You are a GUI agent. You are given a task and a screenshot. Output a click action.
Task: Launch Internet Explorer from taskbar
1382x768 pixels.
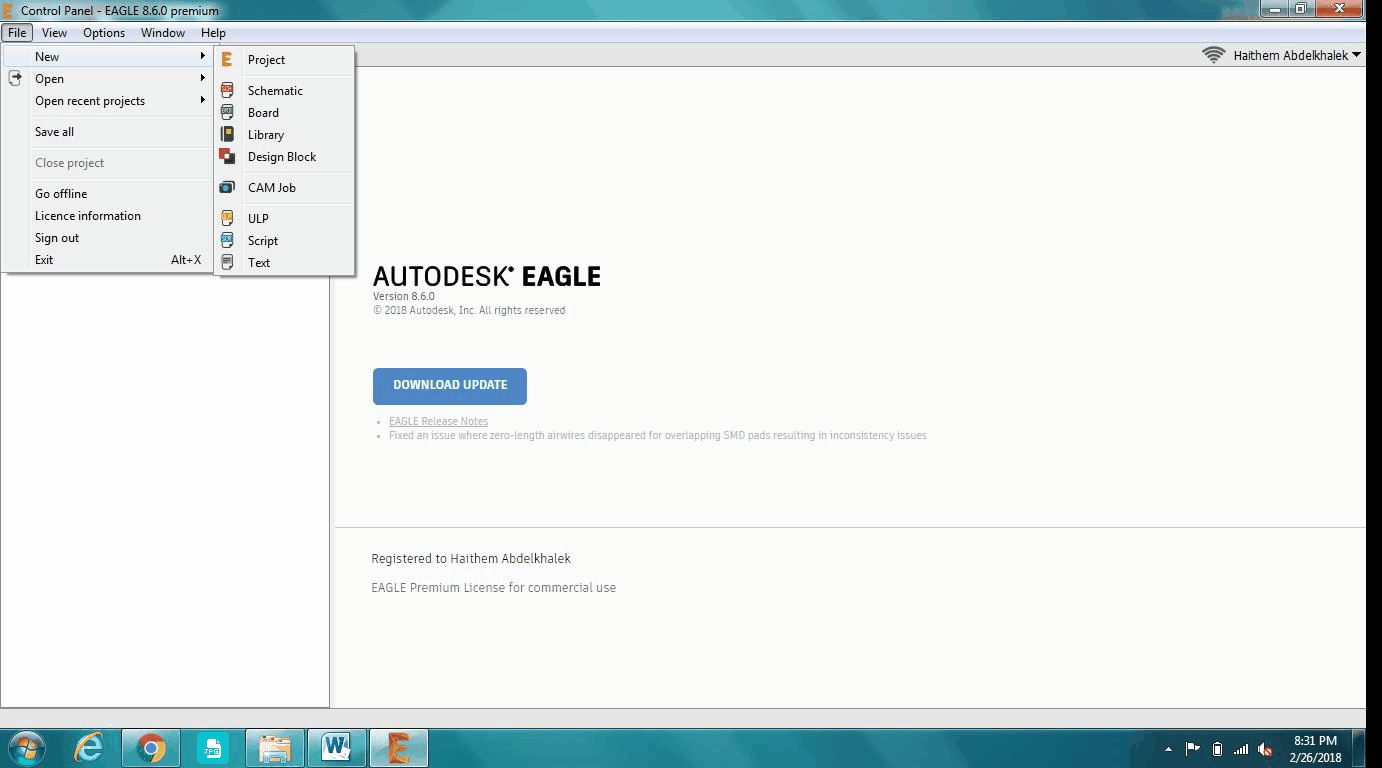(89, 748)
